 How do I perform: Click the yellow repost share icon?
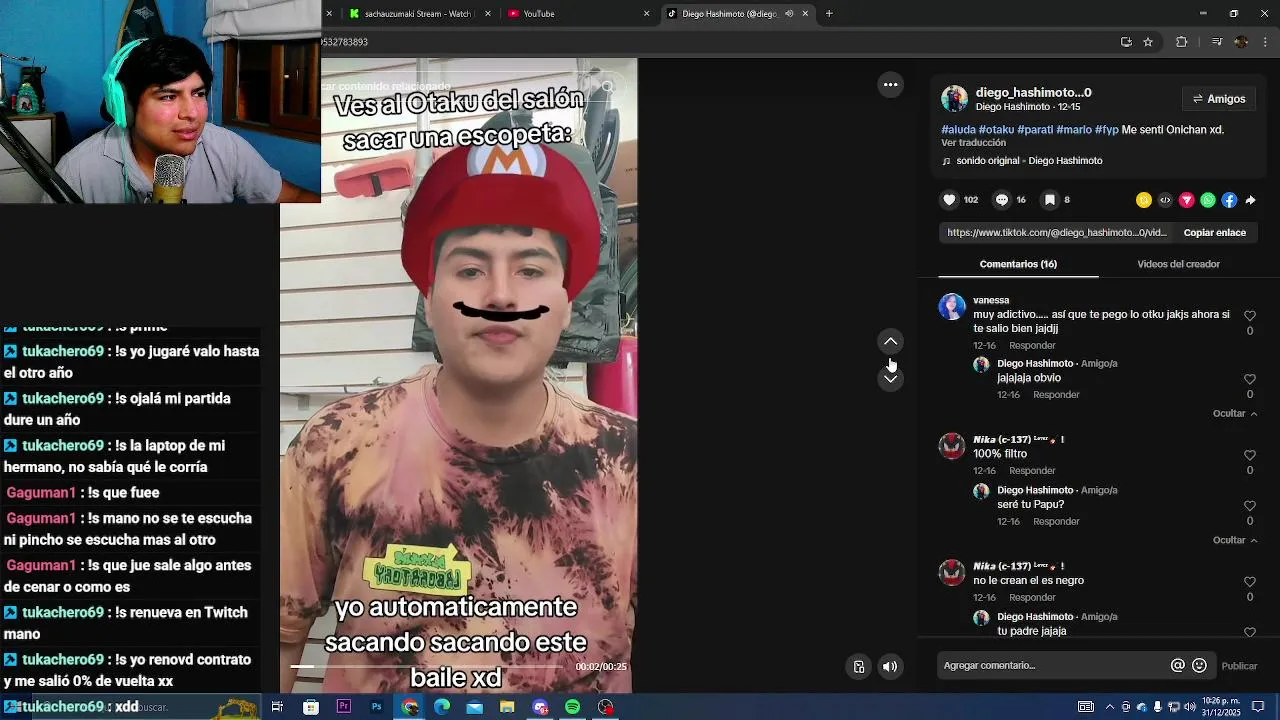point(1144,200)
